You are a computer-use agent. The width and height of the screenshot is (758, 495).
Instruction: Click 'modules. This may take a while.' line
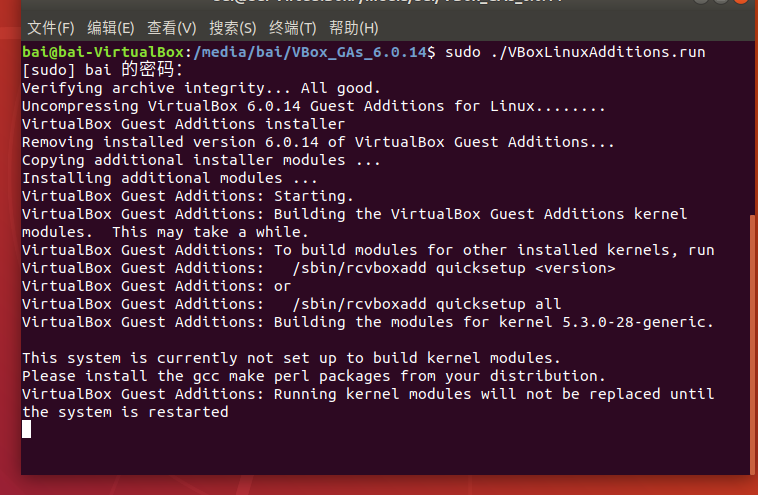click(x=165, y=232)
